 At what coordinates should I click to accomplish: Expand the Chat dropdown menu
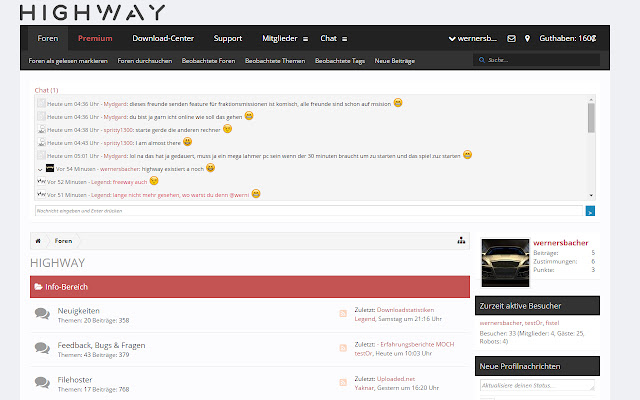(331, 39)
